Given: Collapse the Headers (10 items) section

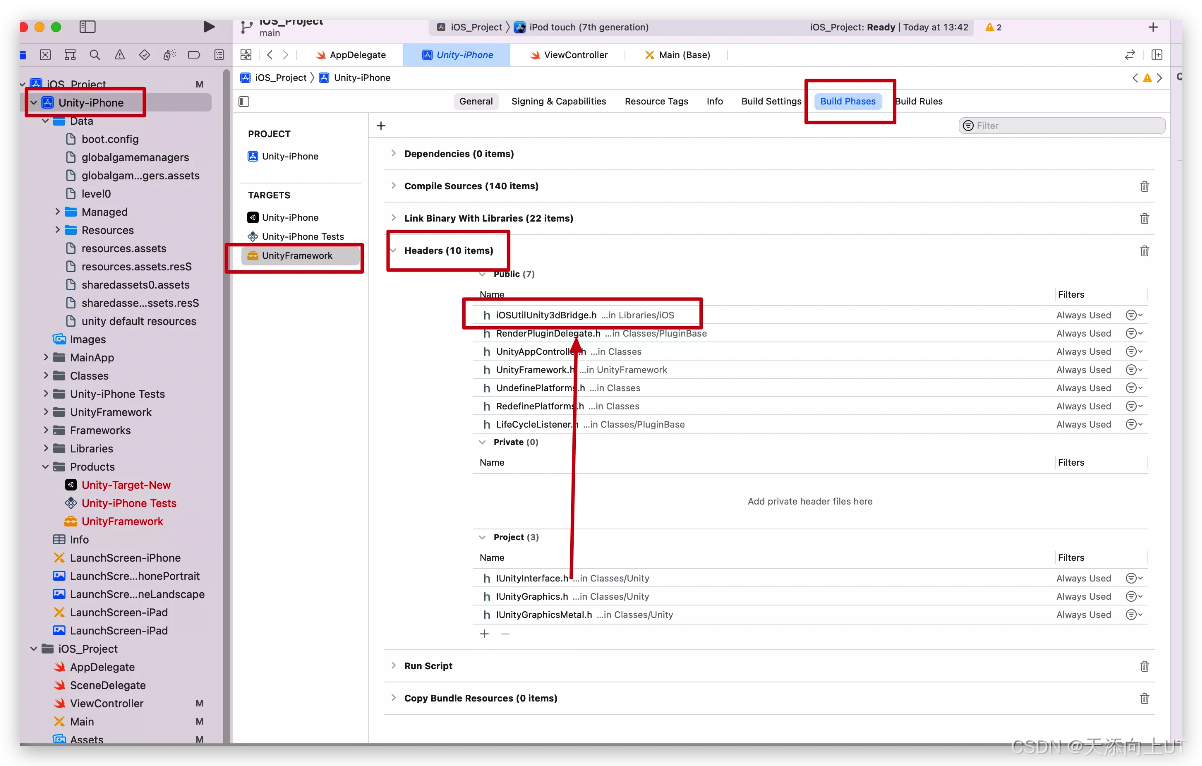Looking at the screenshot, I should click(x=393, y=251).
